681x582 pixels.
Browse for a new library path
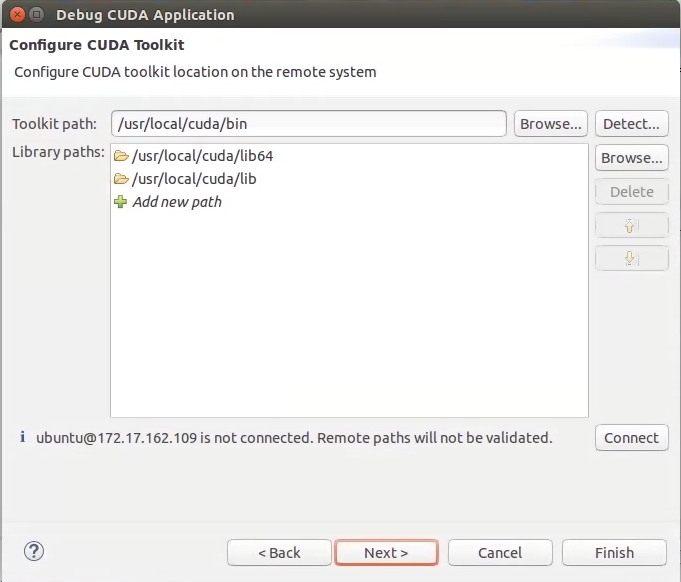(x=631, y=158)
